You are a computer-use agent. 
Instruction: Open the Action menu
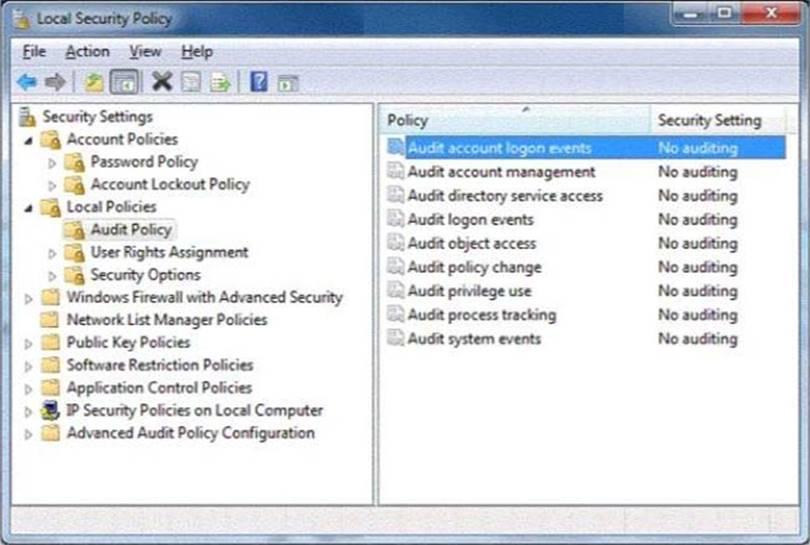pos(87,51)
